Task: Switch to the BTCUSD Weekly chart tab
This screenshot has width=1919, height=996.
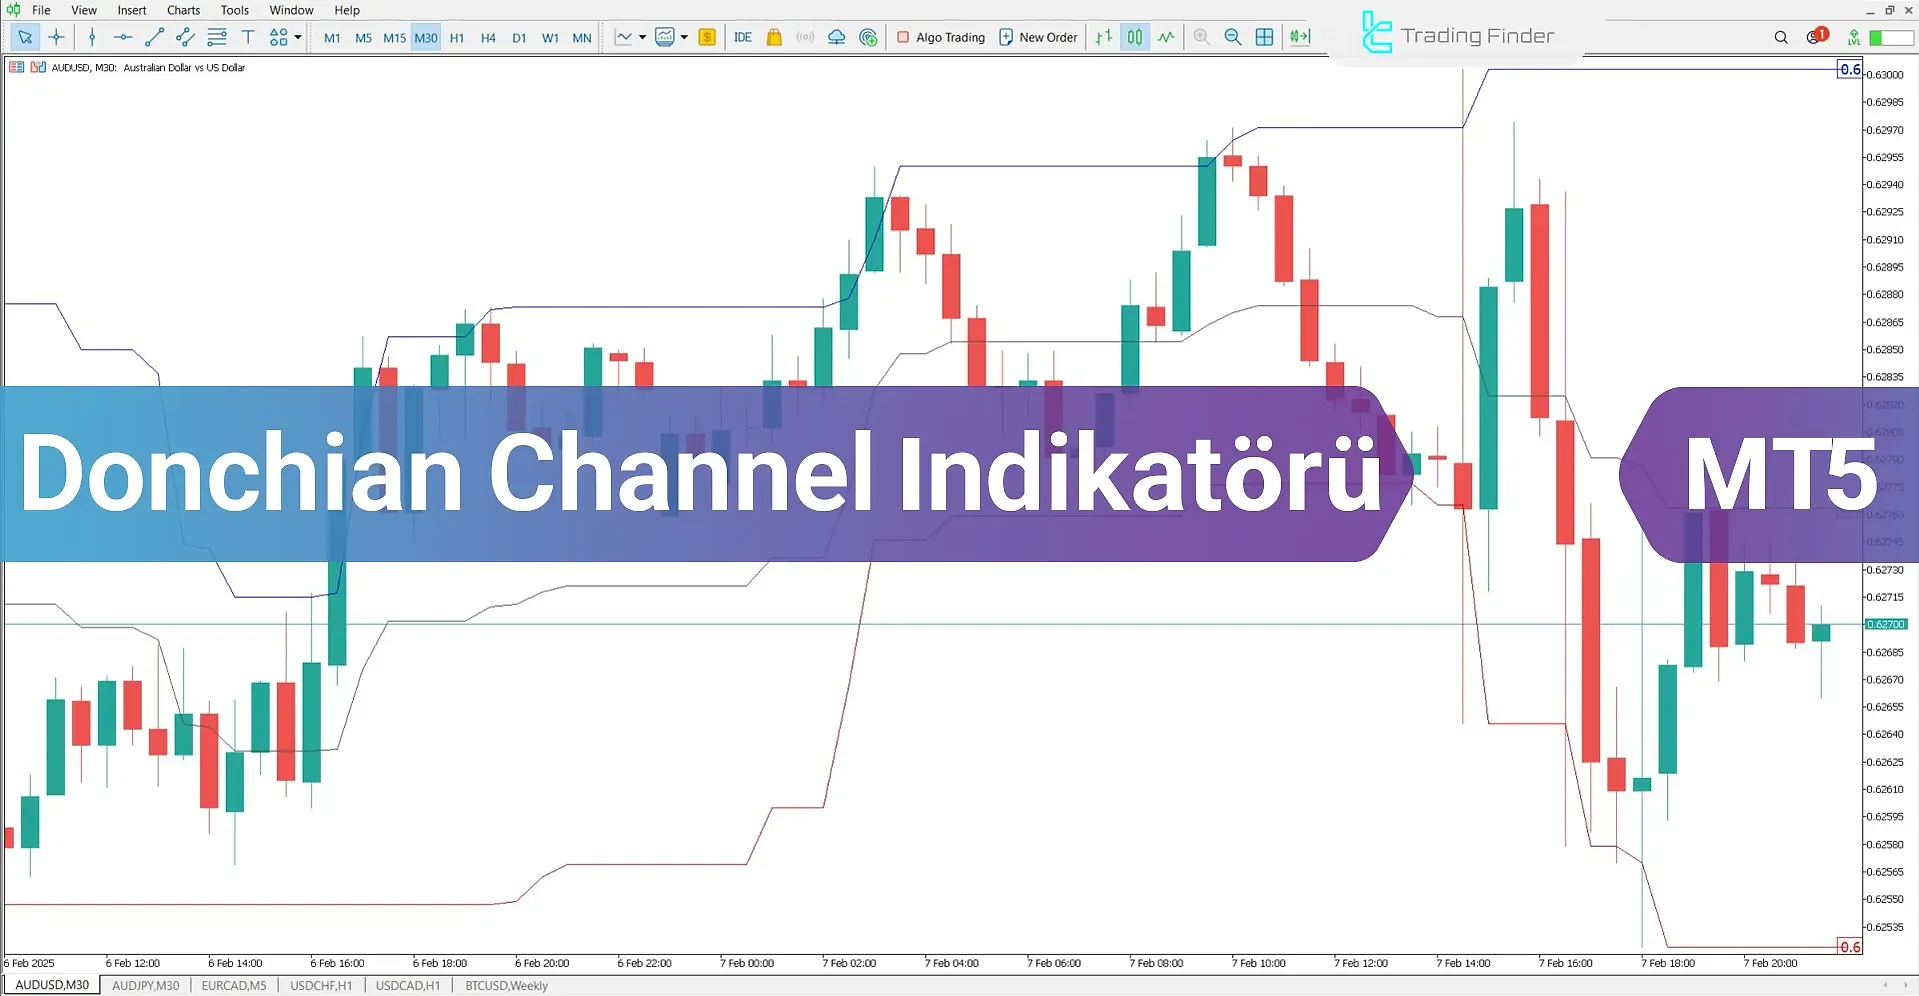Action: (x=506, y=985)
